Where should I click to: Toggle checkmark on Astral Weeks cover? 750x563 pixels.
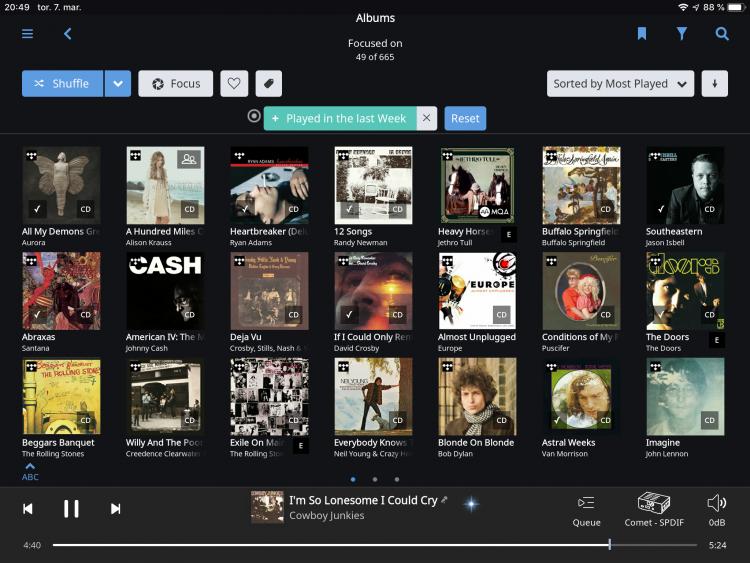tap(557, 420)
